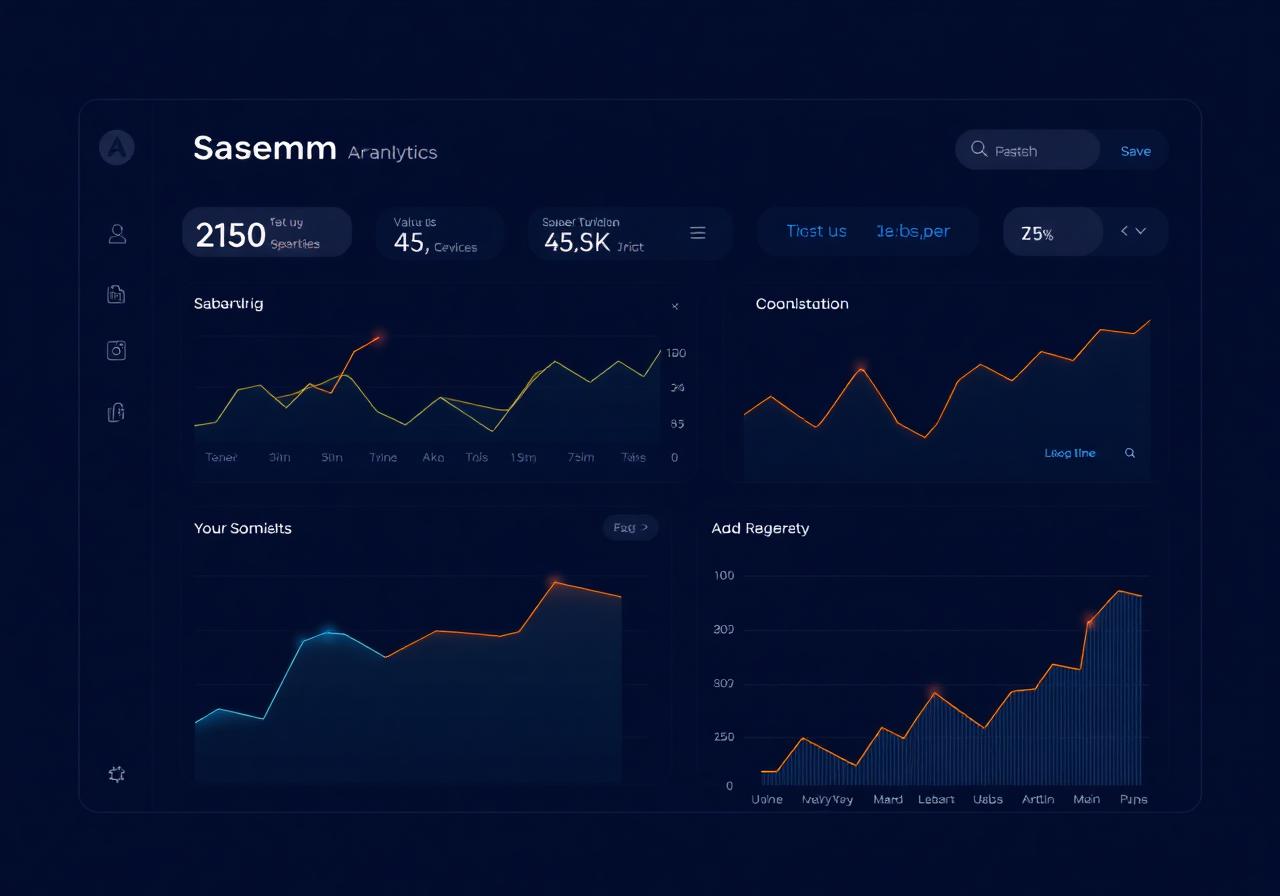
Task: Open the hamburger menu on 45.SK card
Action: click(x=698, y=233)
